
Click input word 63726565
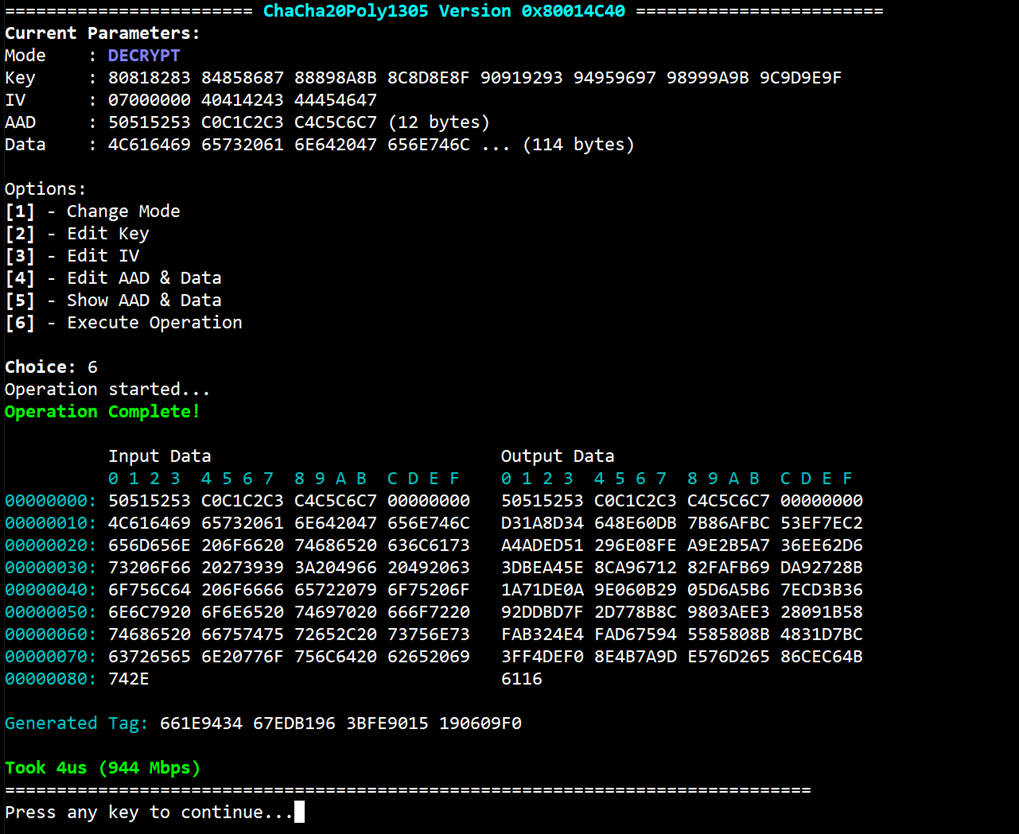[149, 657]
